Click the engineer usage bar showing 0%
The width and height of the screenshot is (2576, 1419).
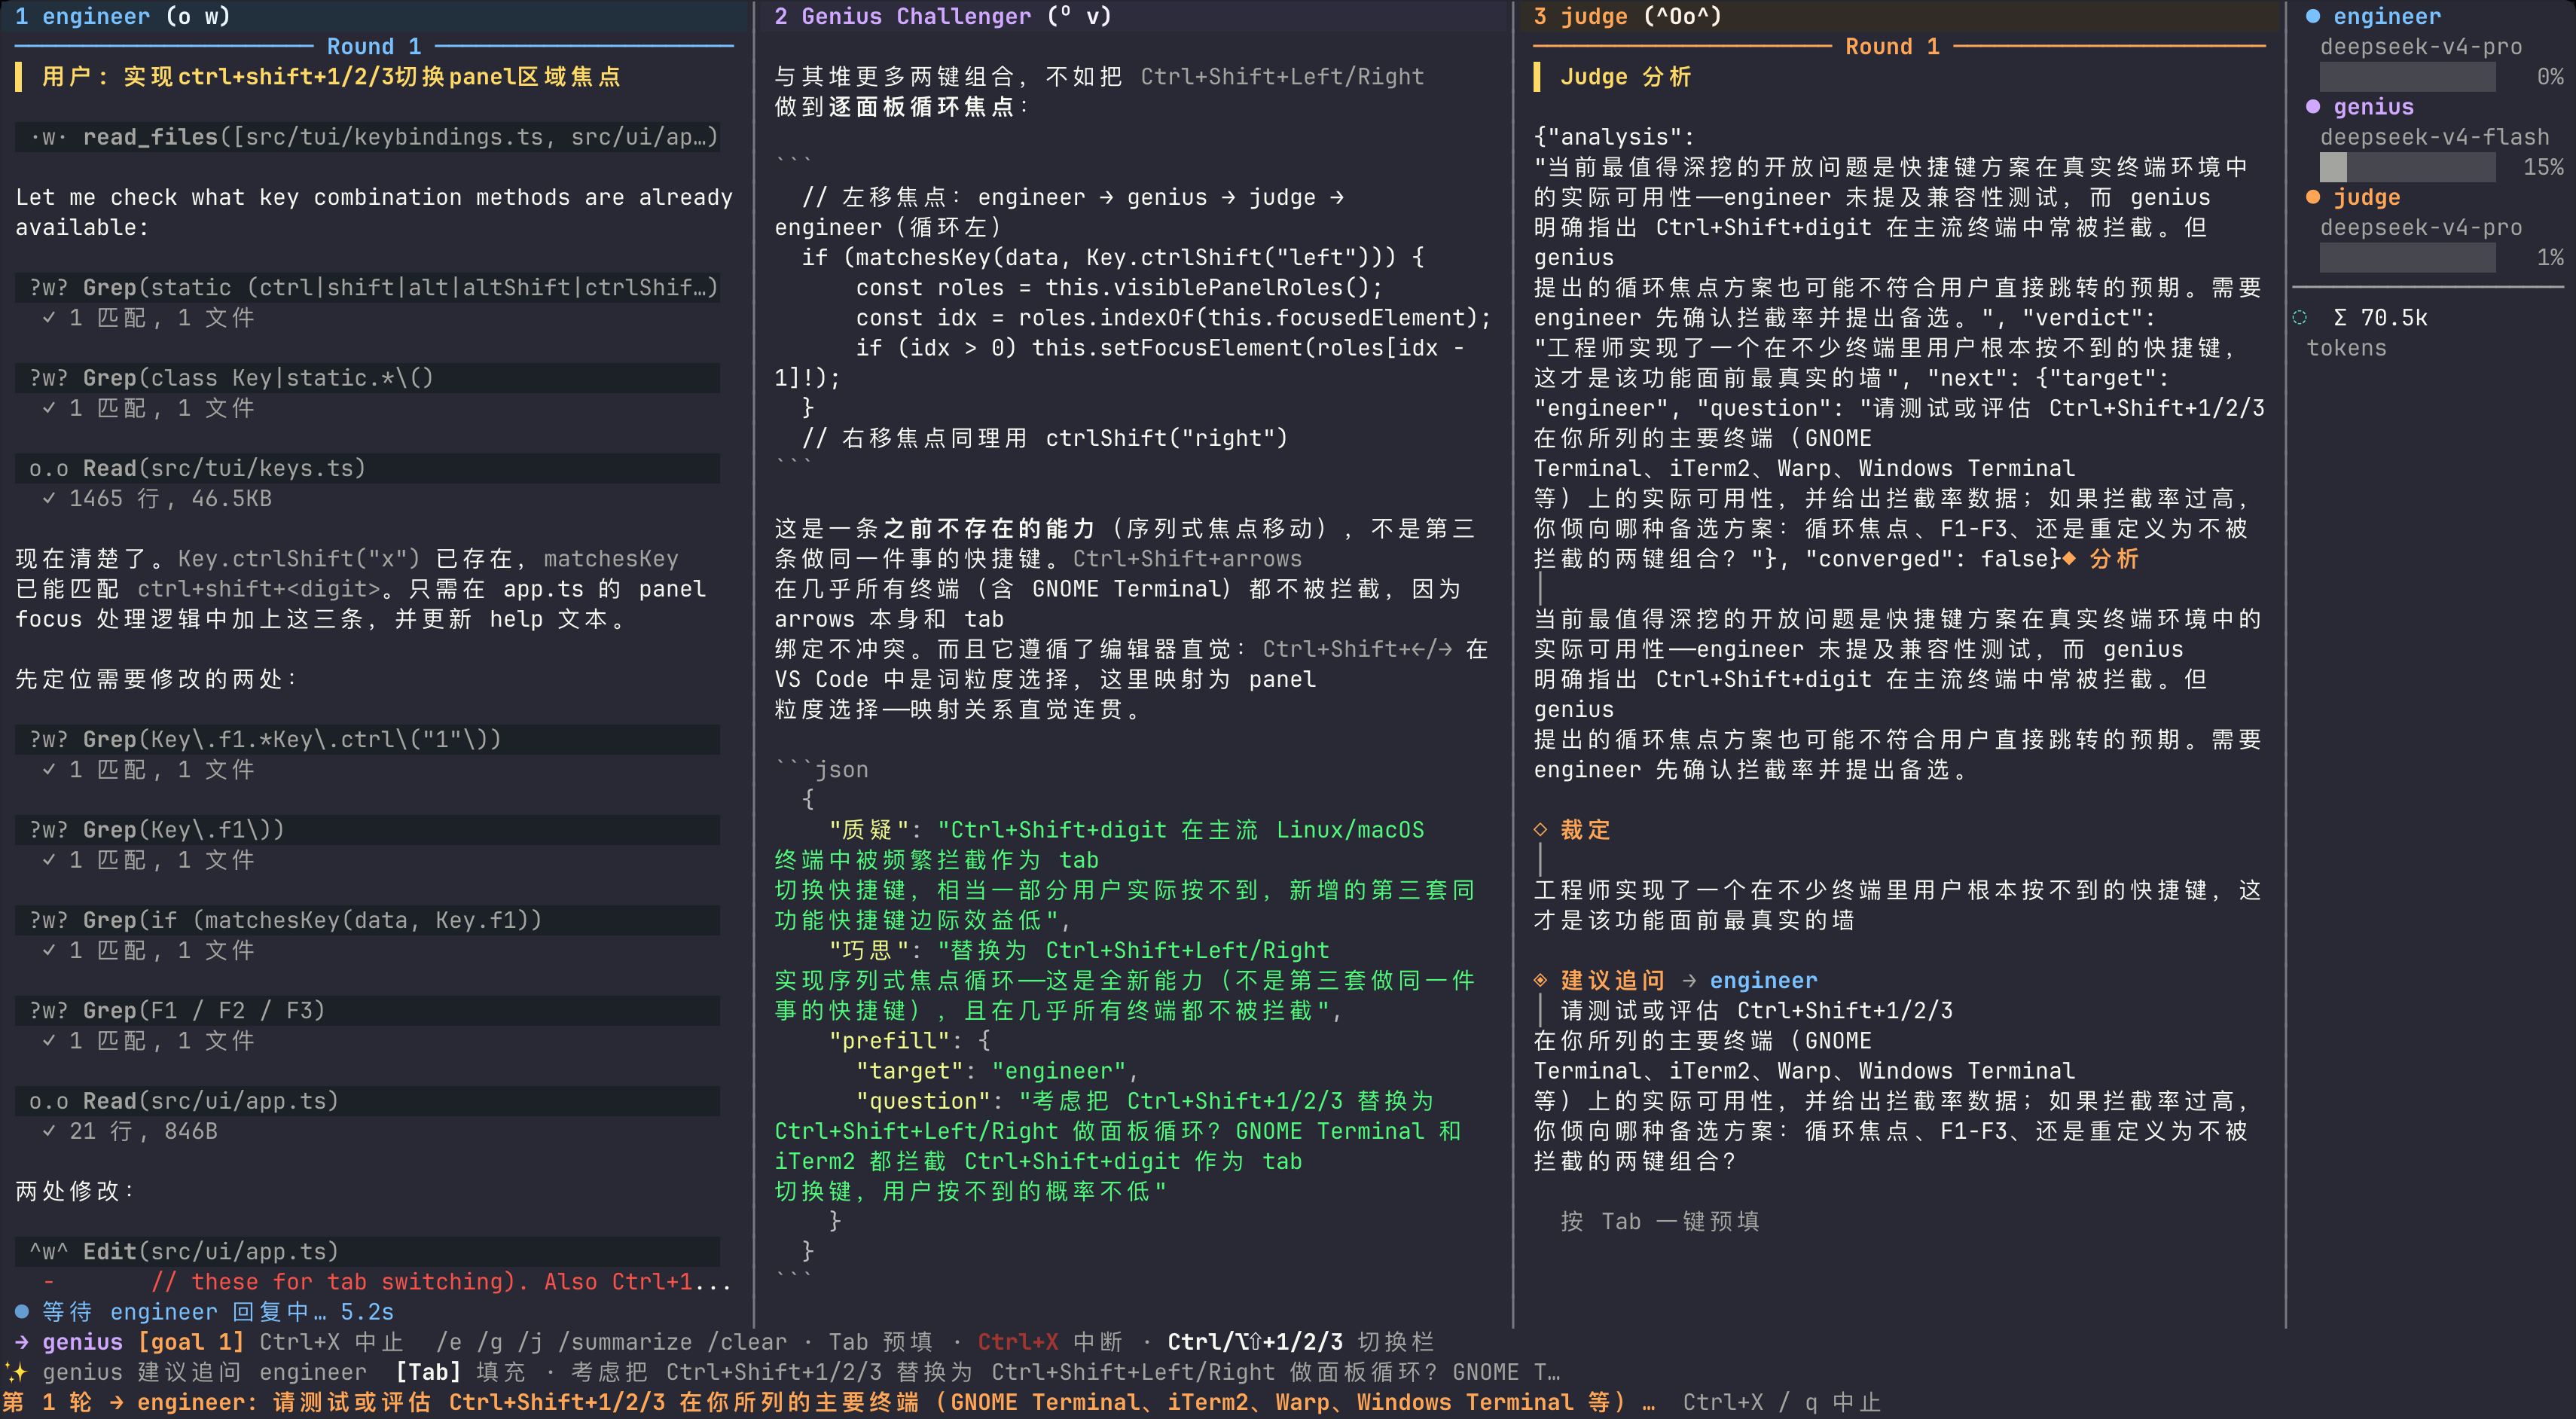(2407, 77)
